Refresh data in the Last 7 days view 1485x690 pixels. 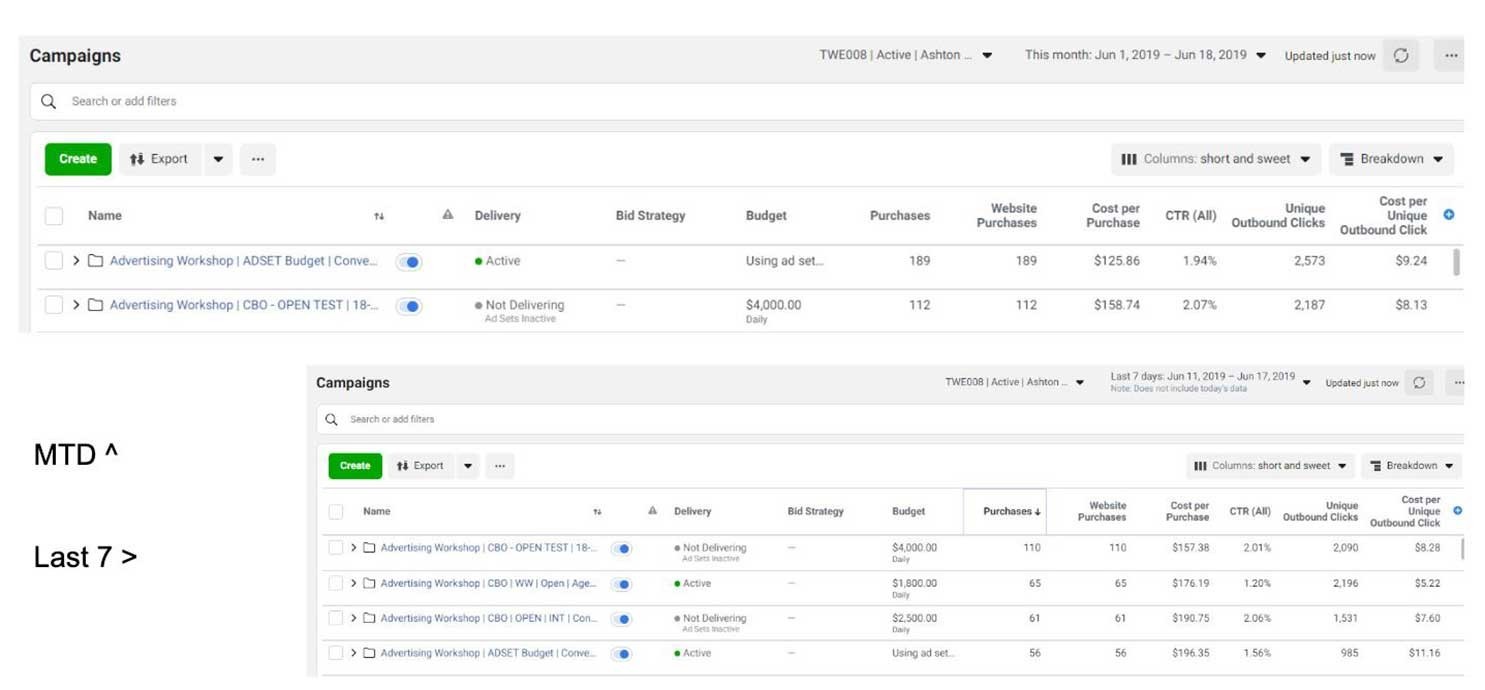point(1418,383)
